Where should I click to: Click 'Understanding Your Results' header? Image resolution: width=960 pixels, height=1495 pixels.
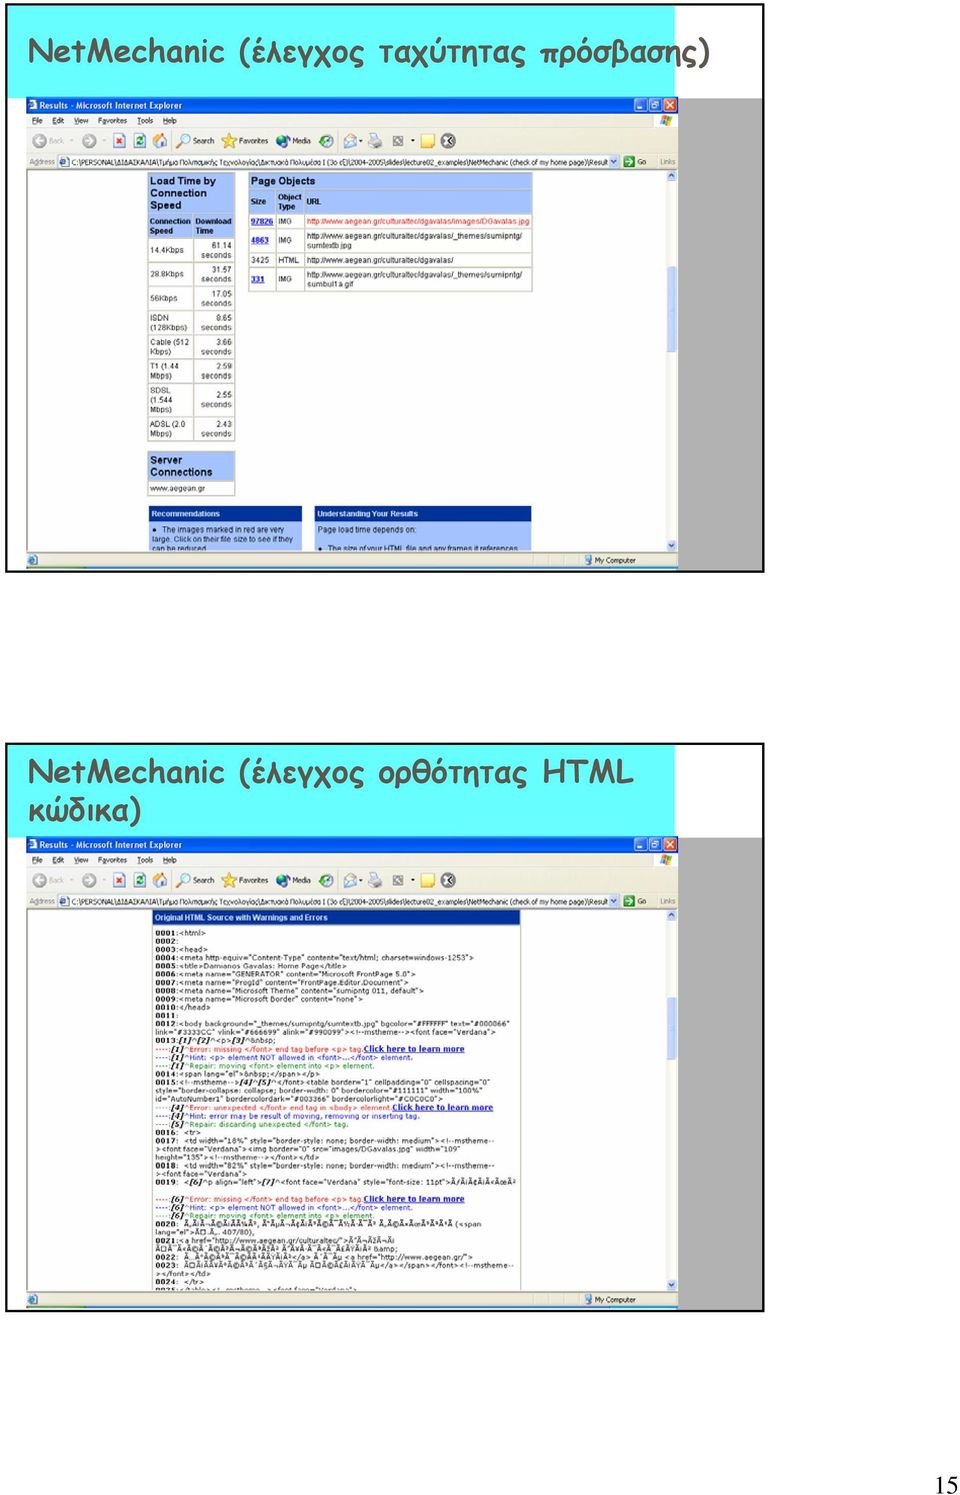[x=423, y=513]
